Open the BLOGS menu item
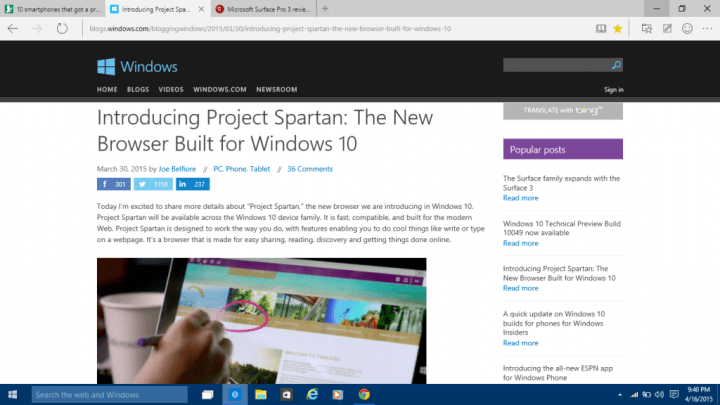This screenshot has width=720, height=405. coord(138,90)
